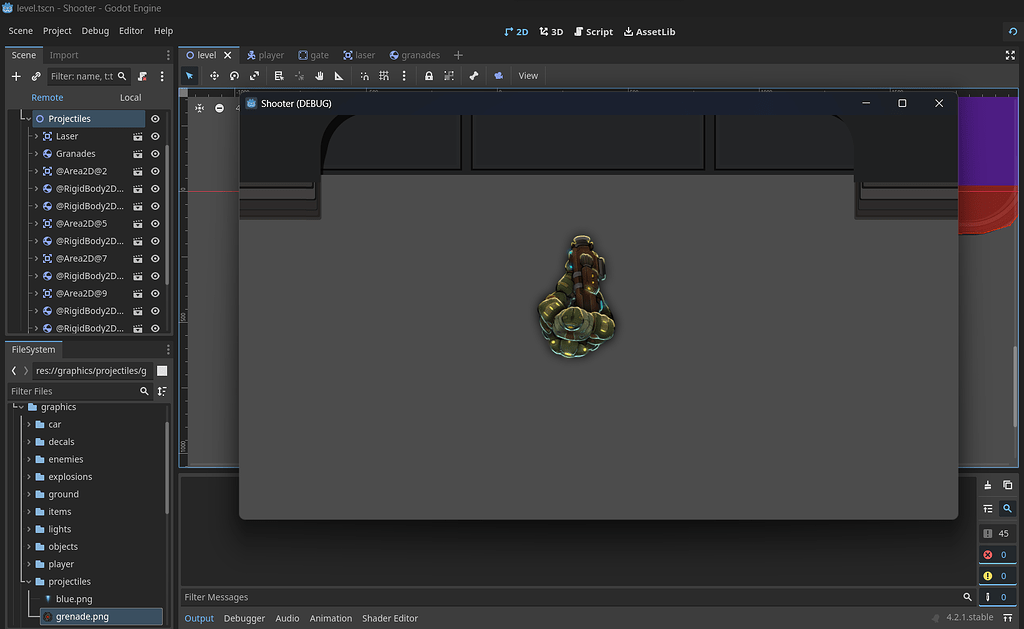Open the AssetLib workspace
This screenshot has width=1024, height=629.
pos(649,31)
